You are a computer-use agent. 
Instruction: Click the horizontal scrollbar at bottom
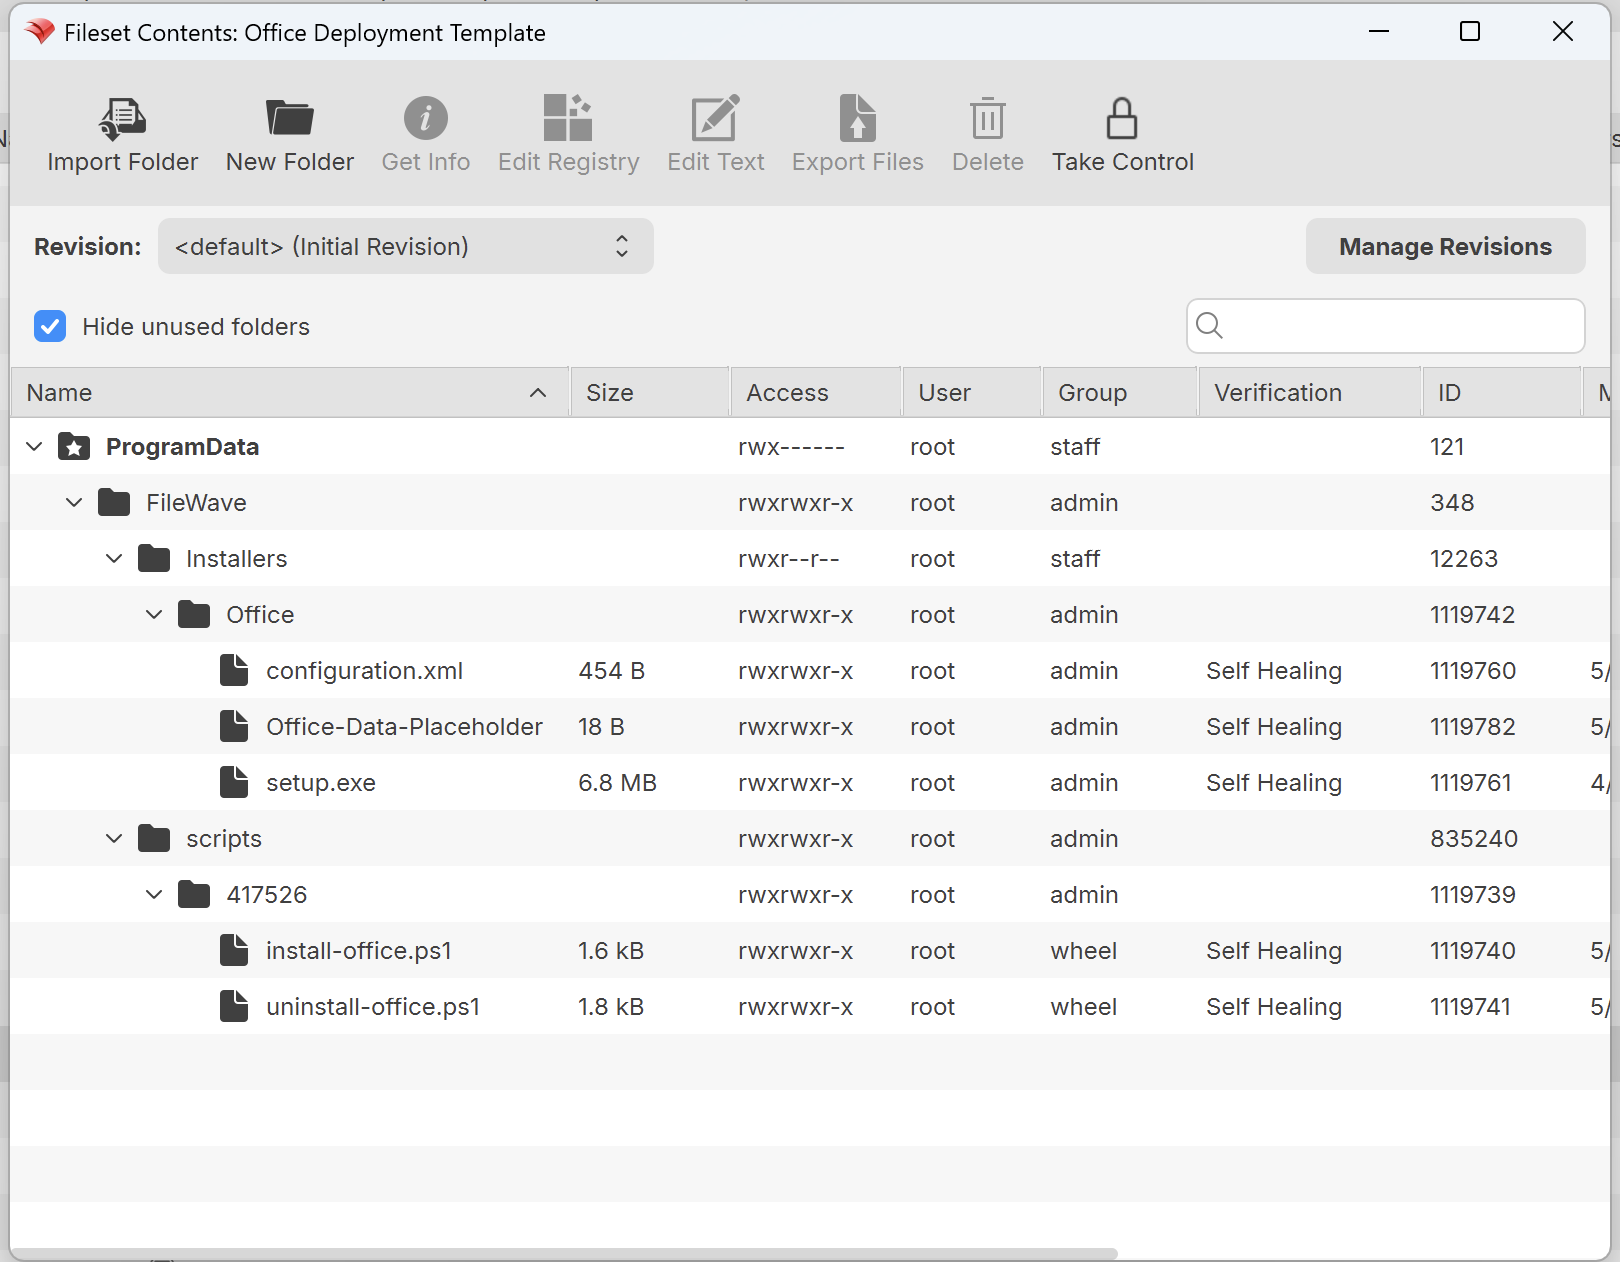[x=564, y=1254]
